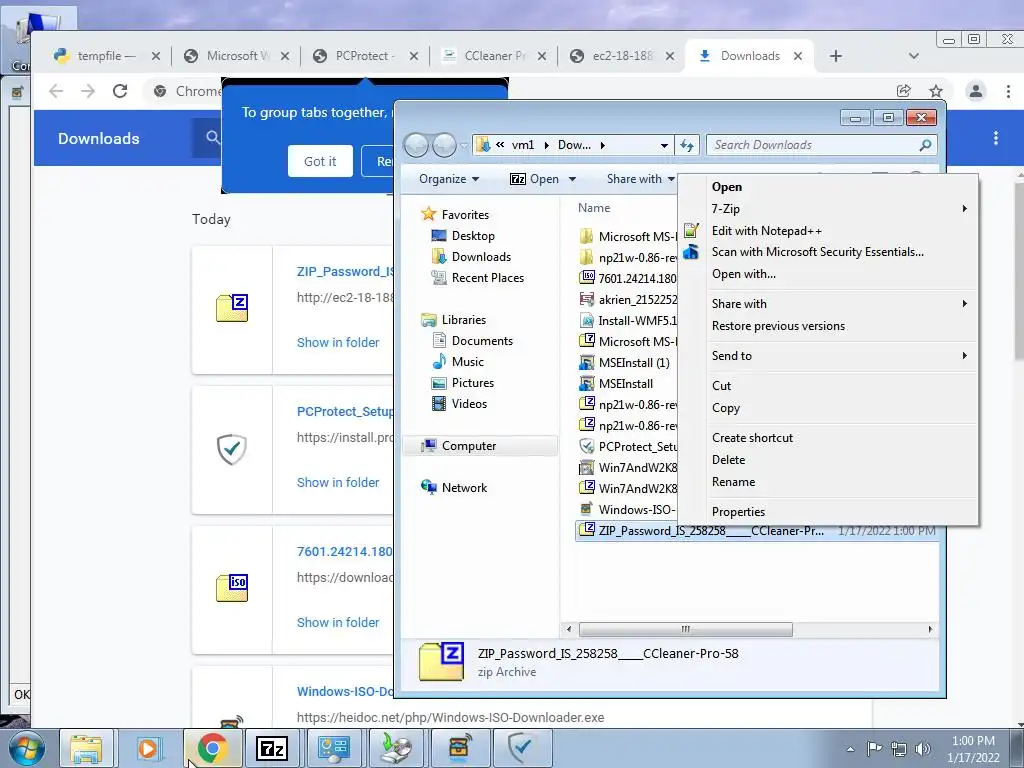1024x768 pixels.
Task: Open the Downloads page three-dot menu
Action: point(995,138)
